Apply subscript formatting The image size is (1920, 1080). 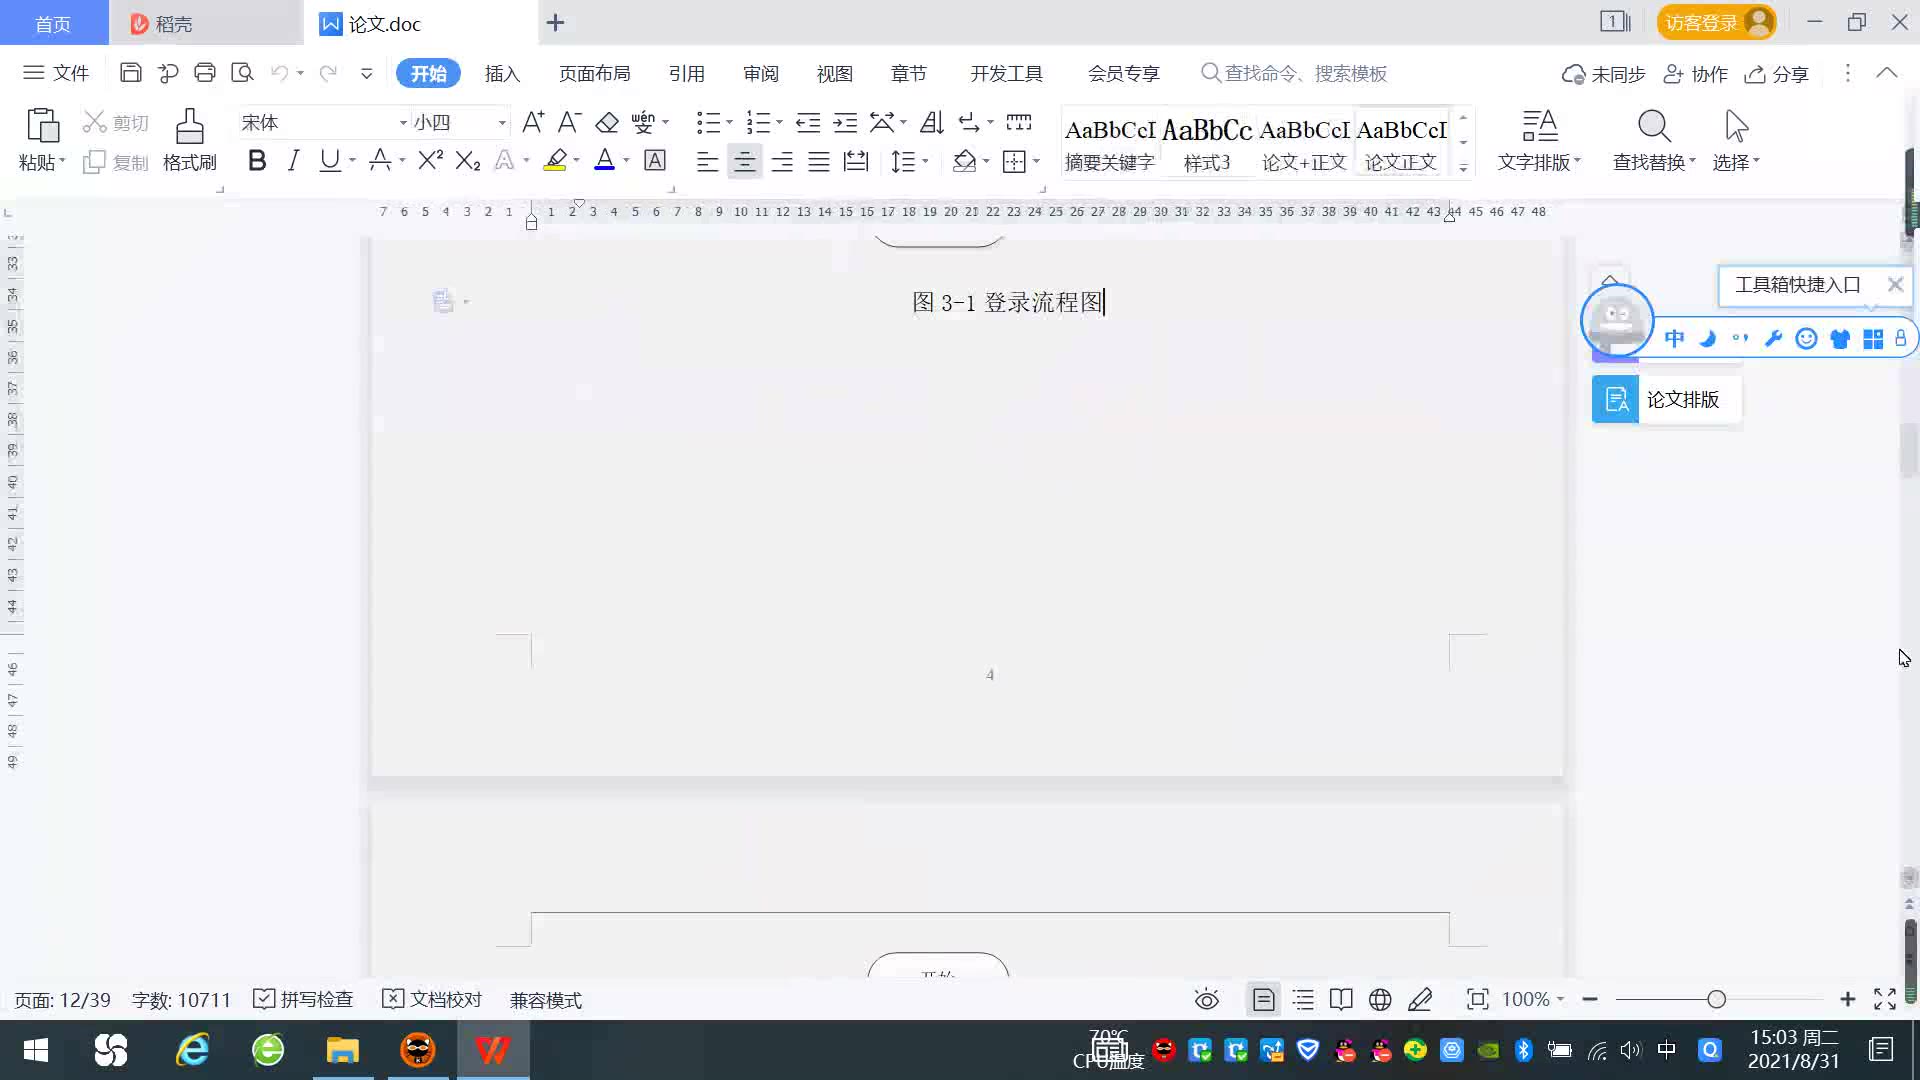click(x=468, y=160)
